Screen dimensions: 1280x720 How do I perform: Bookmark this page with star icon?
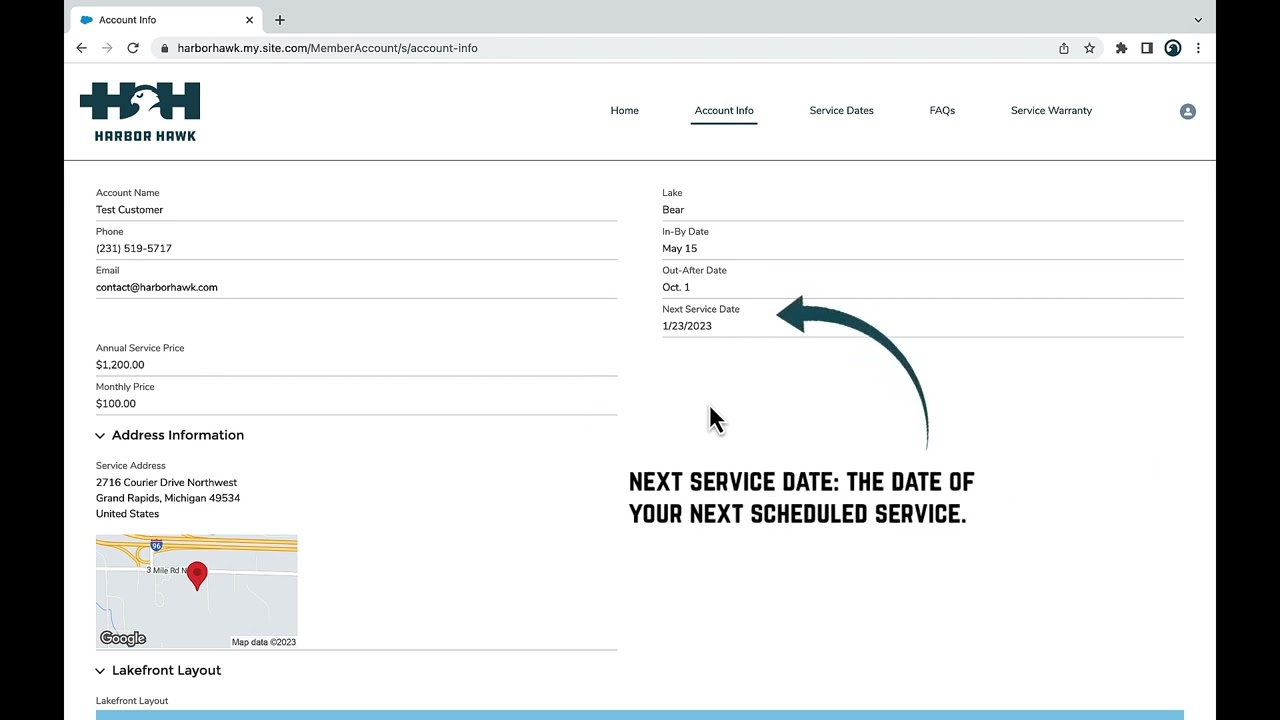pos(1090,48)
